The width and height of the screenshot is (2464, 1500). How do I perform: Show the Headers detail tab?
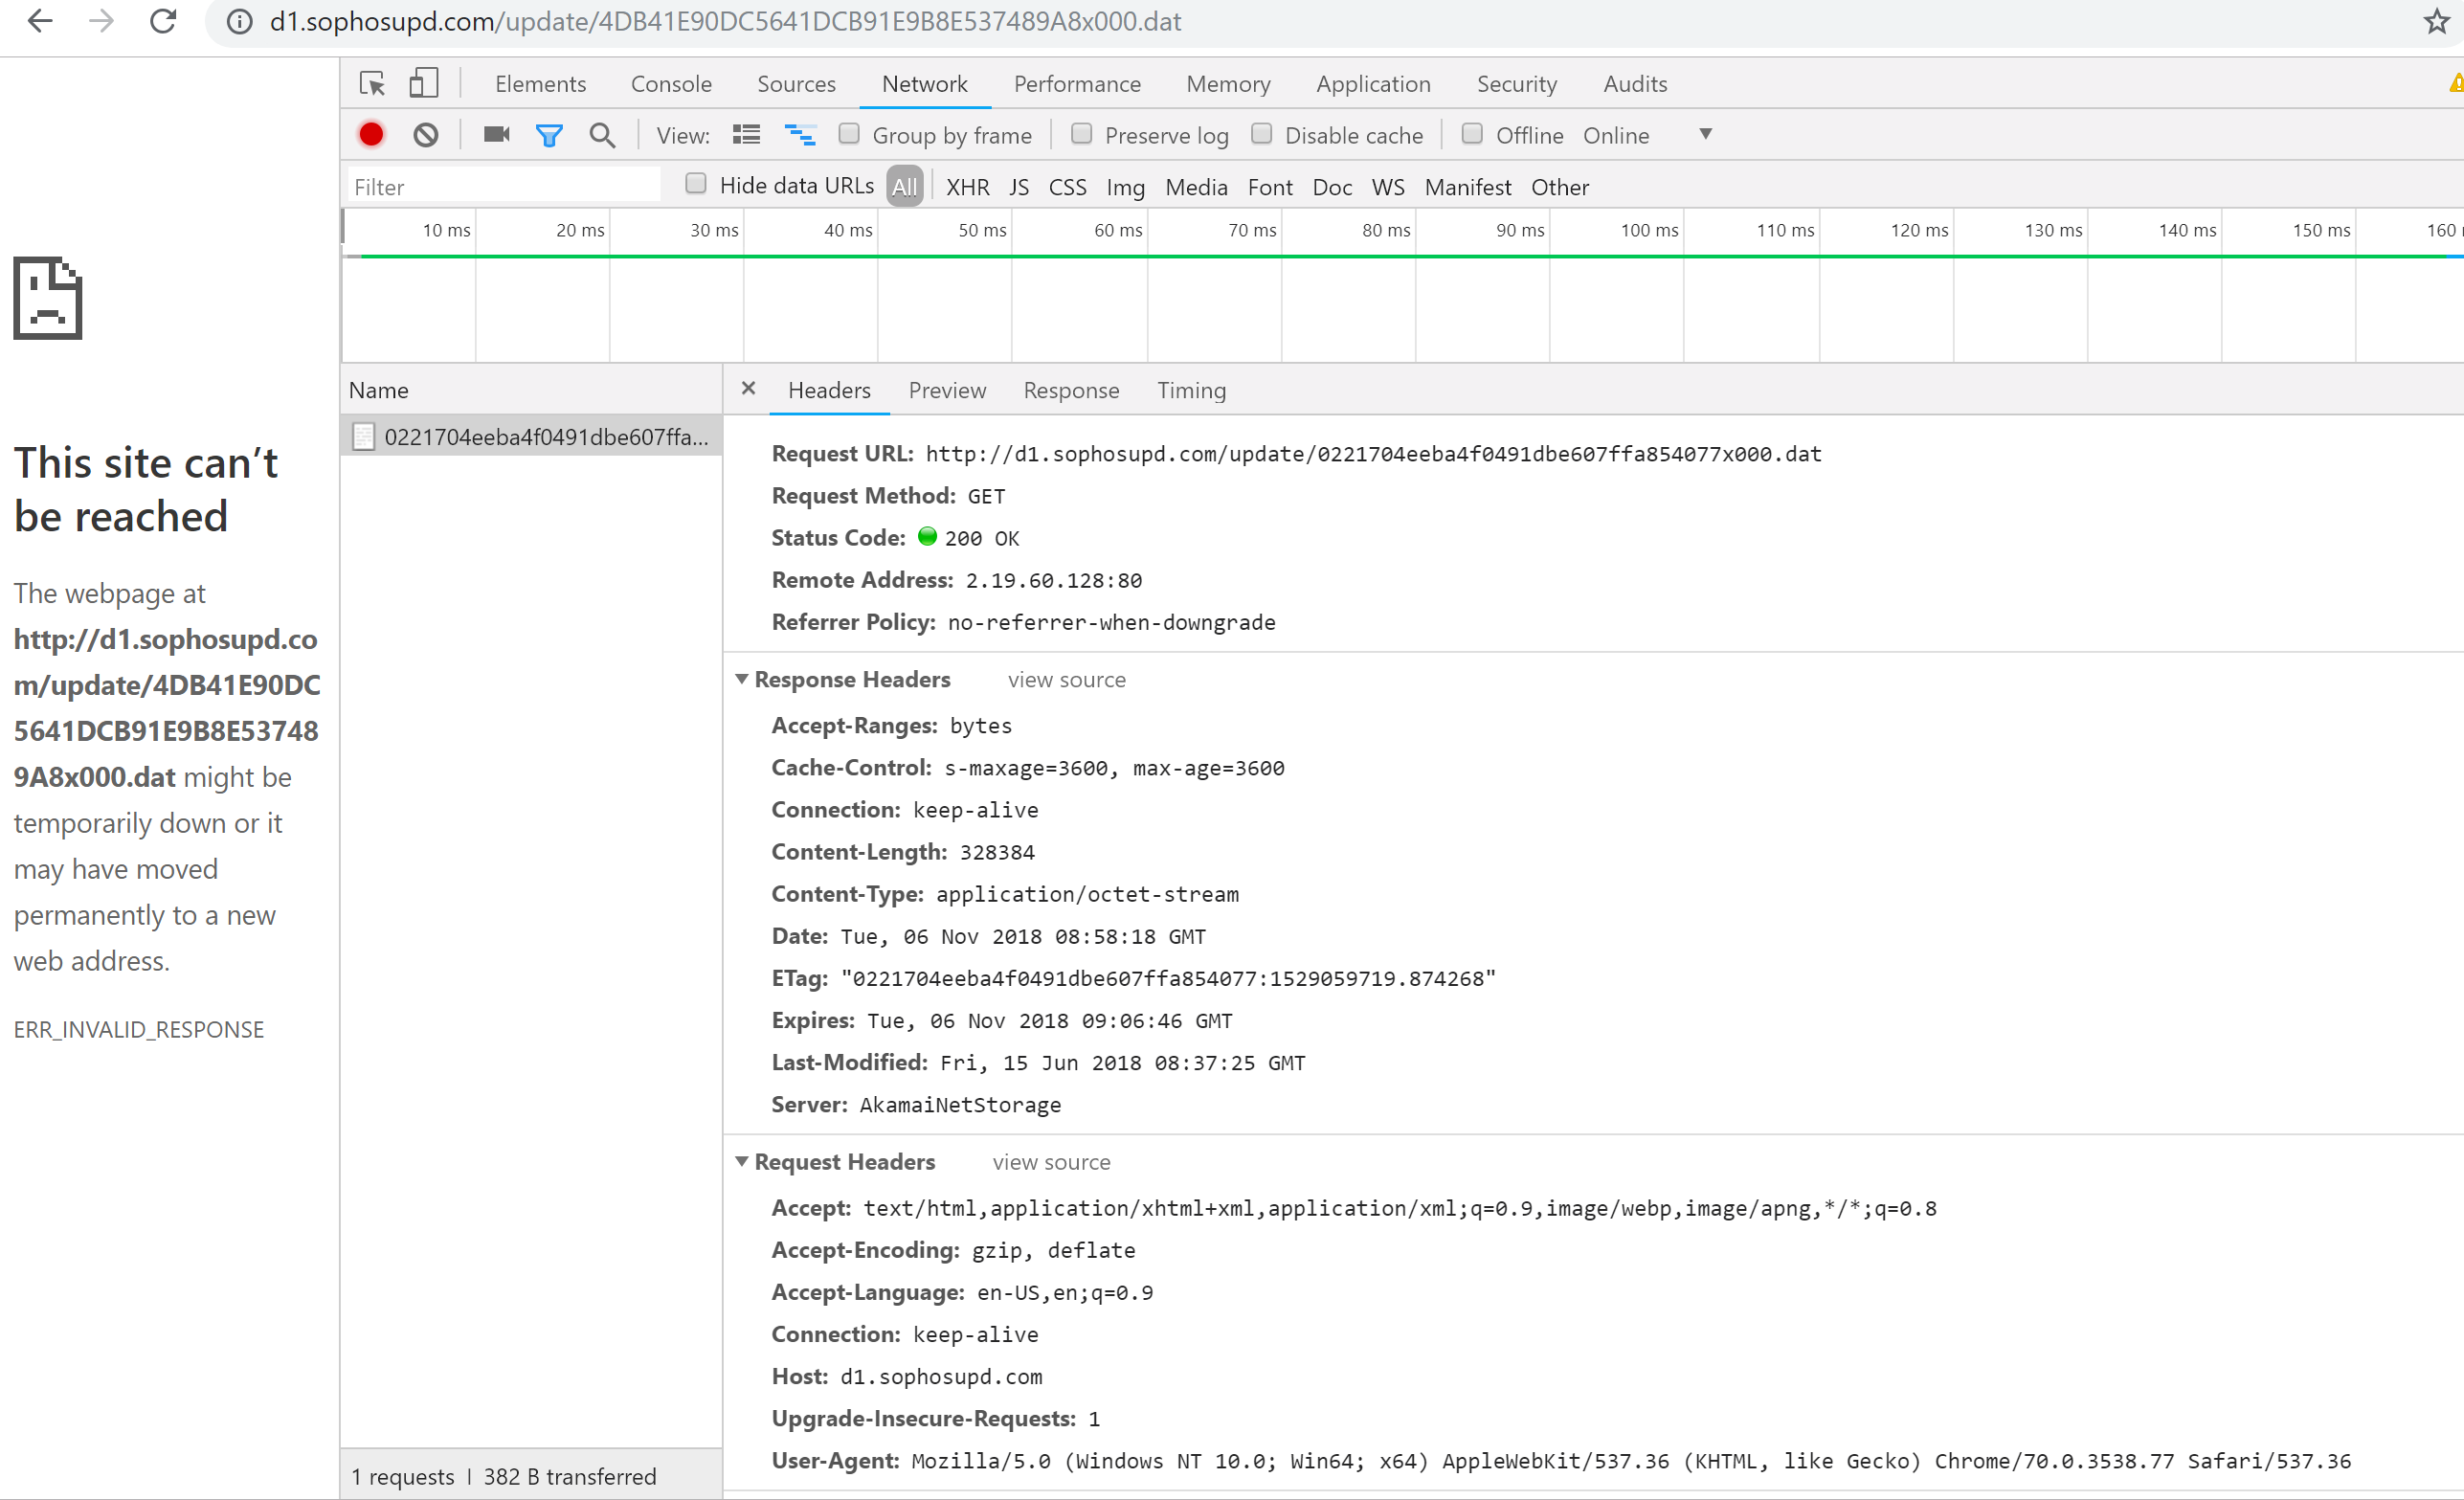click(829, 390)
